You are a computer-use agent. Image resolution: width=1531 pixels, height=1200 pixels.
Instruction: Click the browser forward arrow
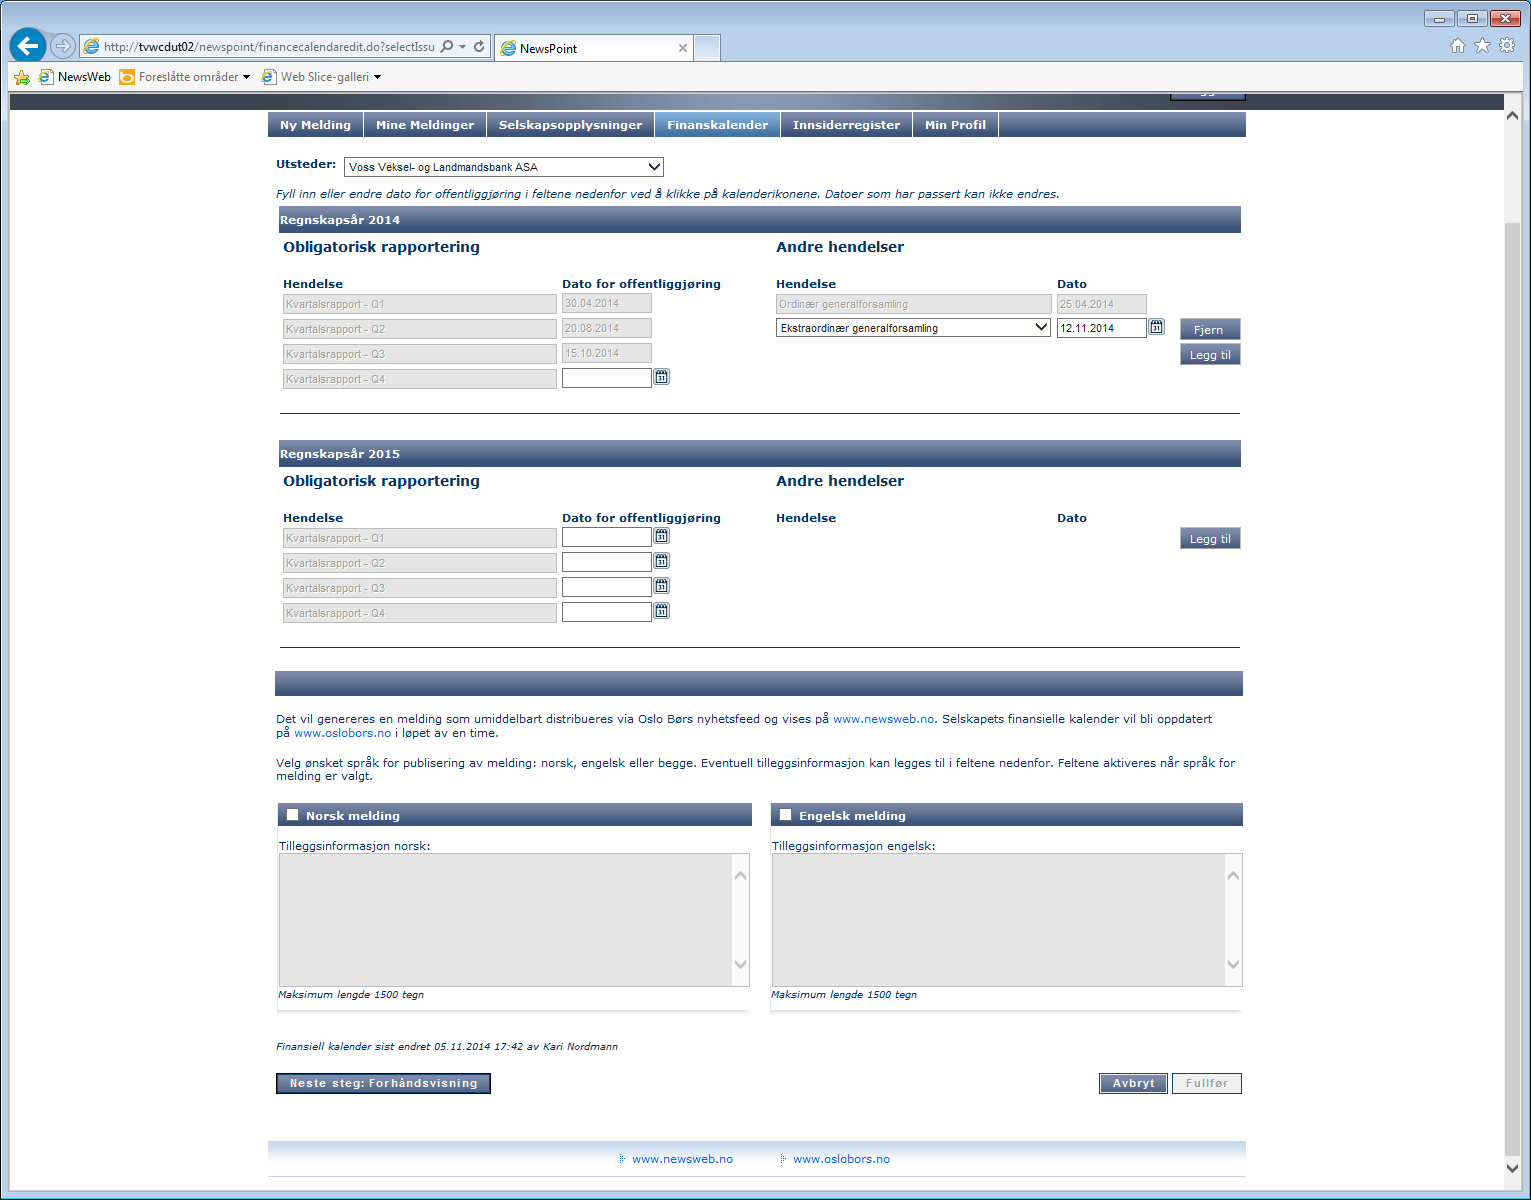(x=63, y=46)
